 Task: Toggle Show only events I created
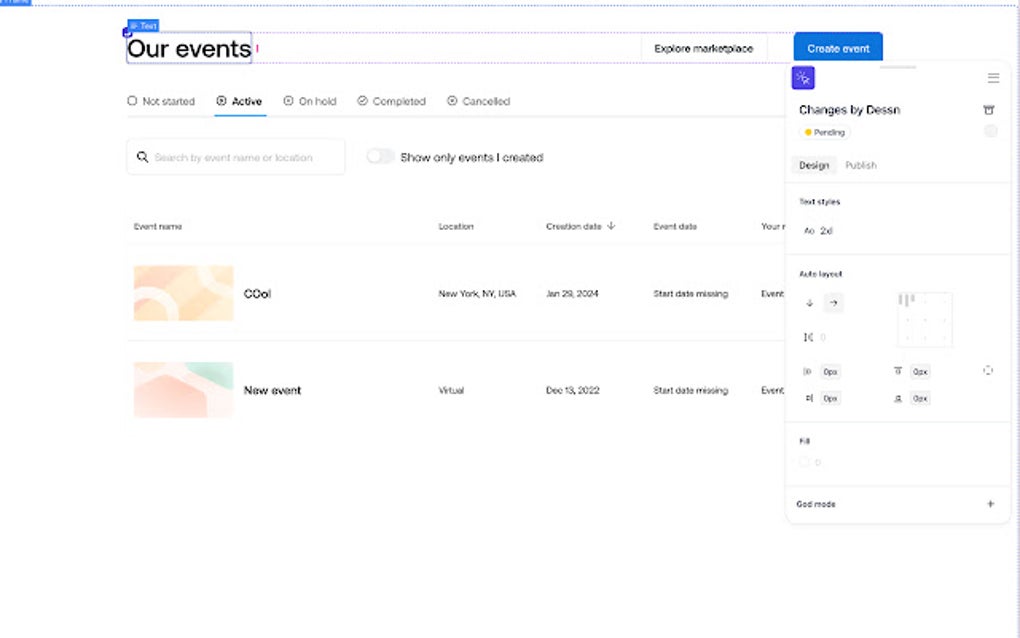[x=380, y=157]
